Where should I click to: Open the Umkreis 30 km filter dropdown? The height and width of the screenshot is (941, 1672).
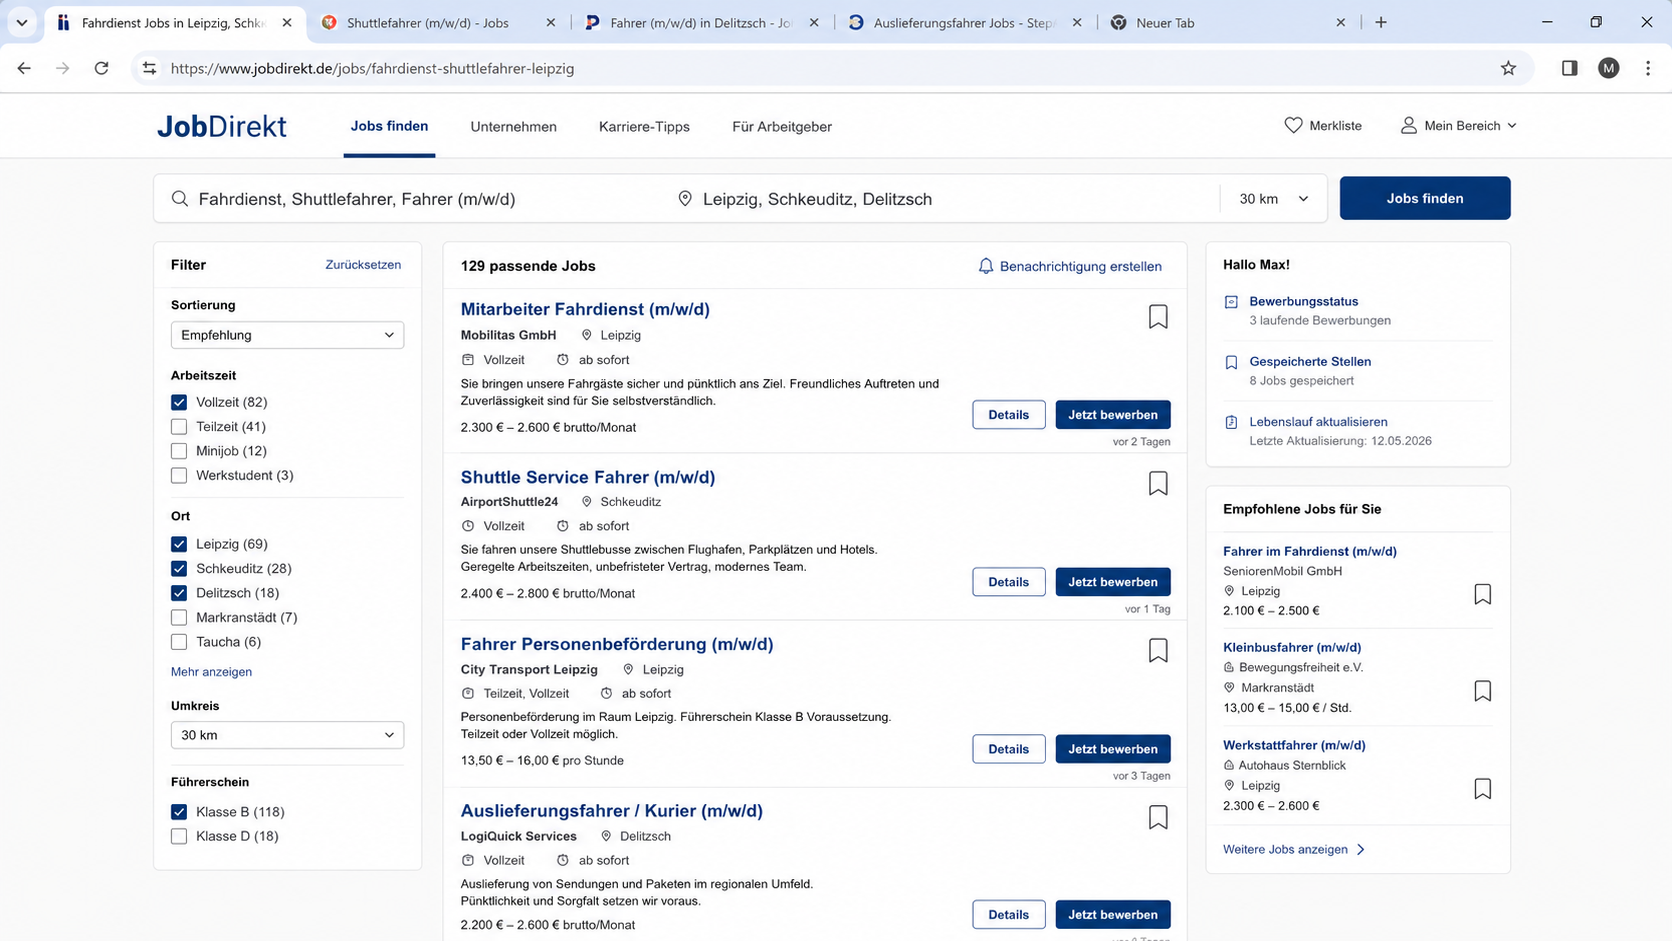[287, 735]
